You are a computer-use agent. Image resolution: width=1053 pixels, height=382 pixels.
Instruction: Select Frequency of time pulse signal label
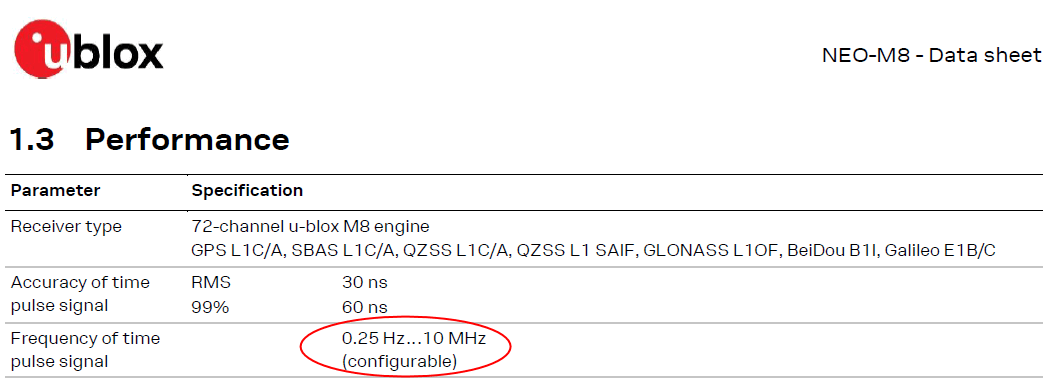click(x=85, y=350)
